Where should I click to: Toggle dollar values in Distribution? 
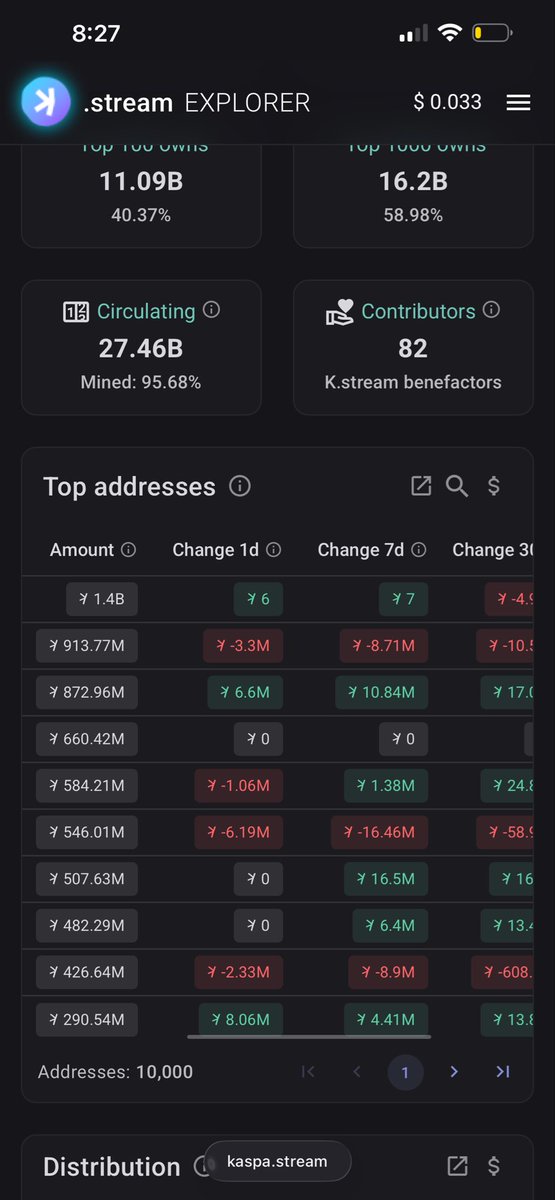tap(493, 1165)
